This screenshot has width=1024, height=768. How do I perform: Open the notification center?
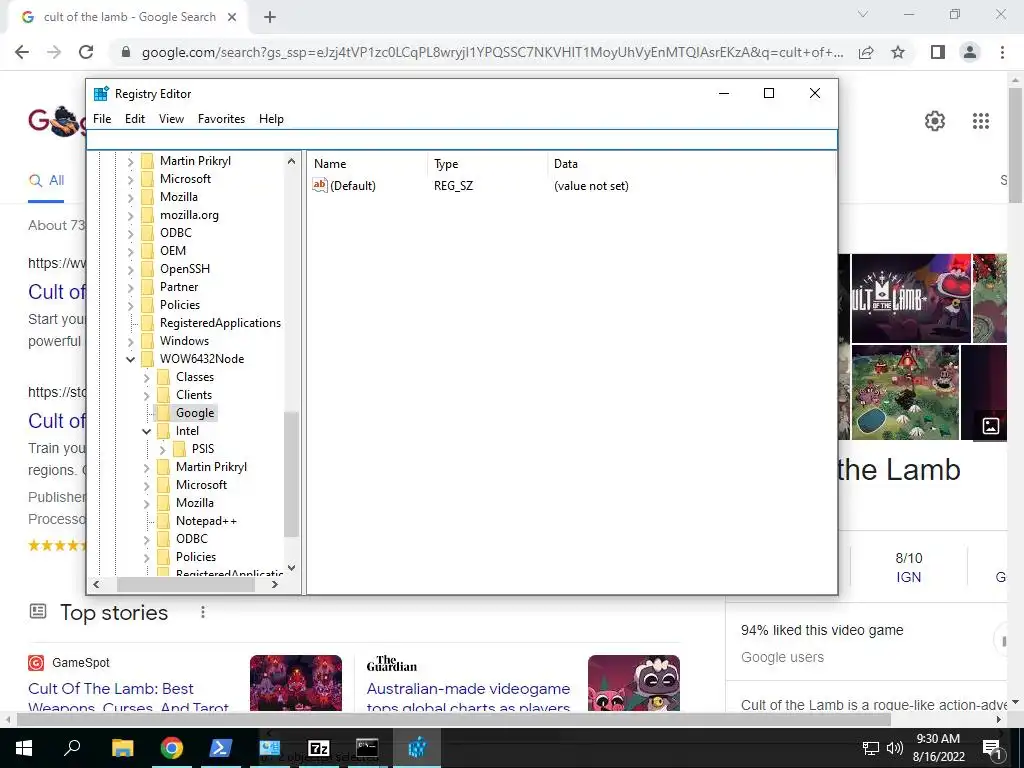(x=992, y=748)
